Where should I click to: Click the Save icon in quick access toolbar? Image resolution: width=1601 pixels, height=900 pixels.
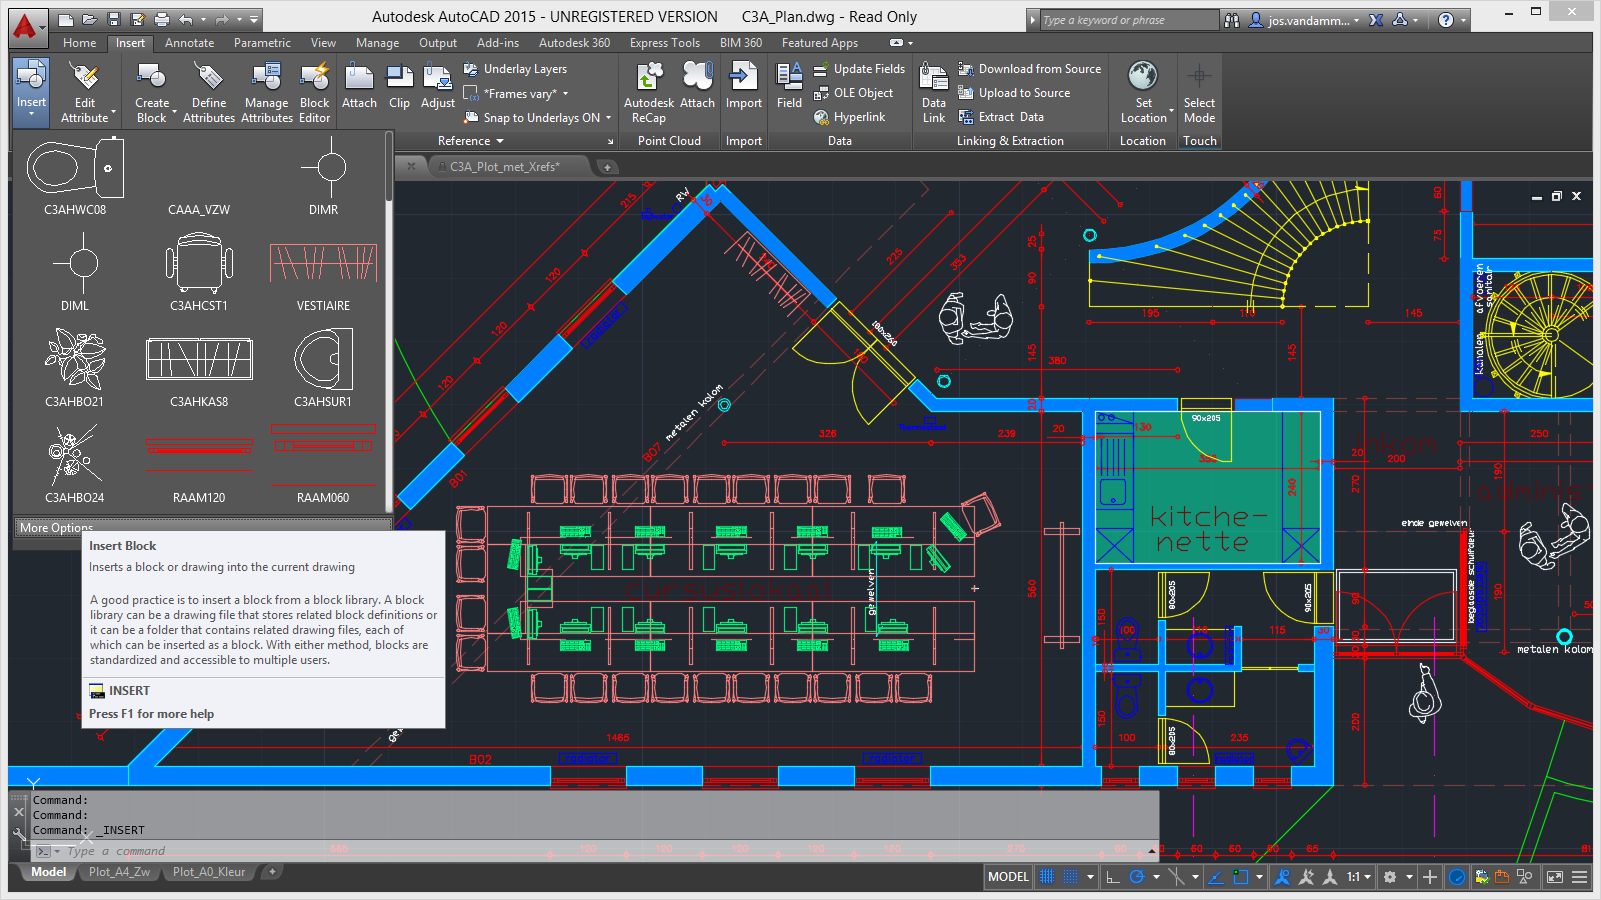pos(114,20)
